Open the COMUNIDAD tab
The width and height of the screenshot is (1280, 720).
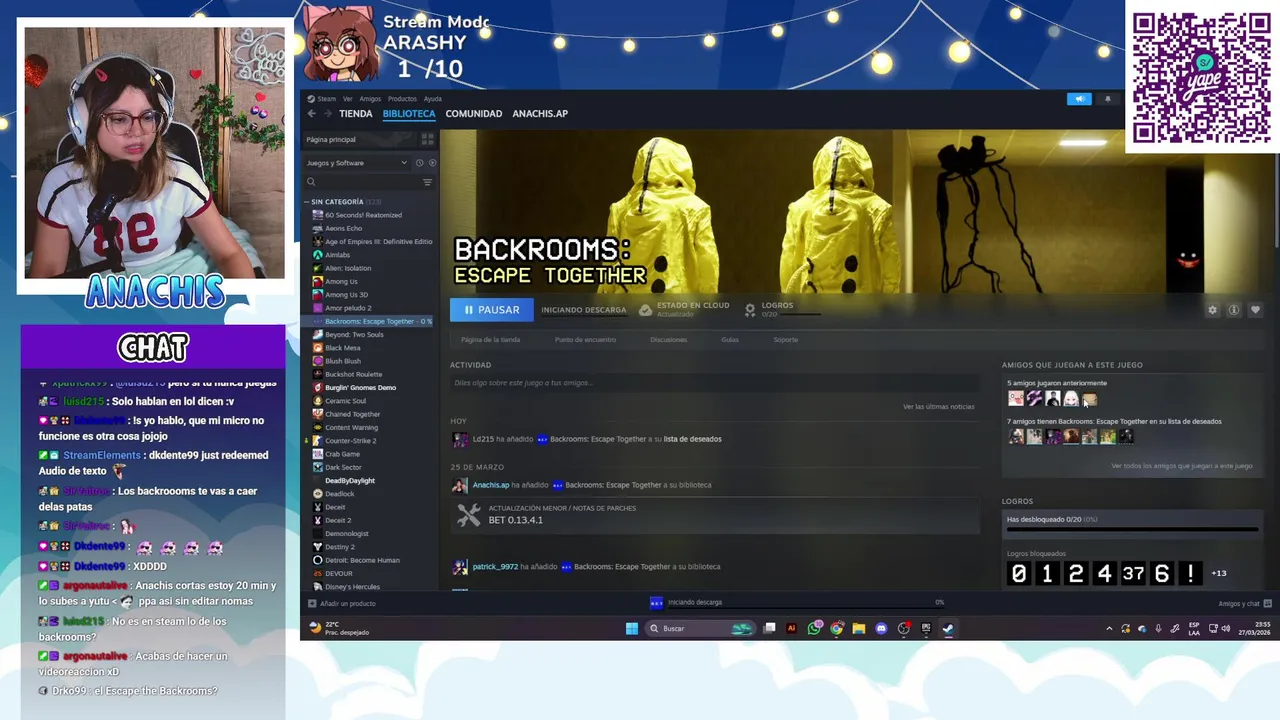(x=474, y=114)
